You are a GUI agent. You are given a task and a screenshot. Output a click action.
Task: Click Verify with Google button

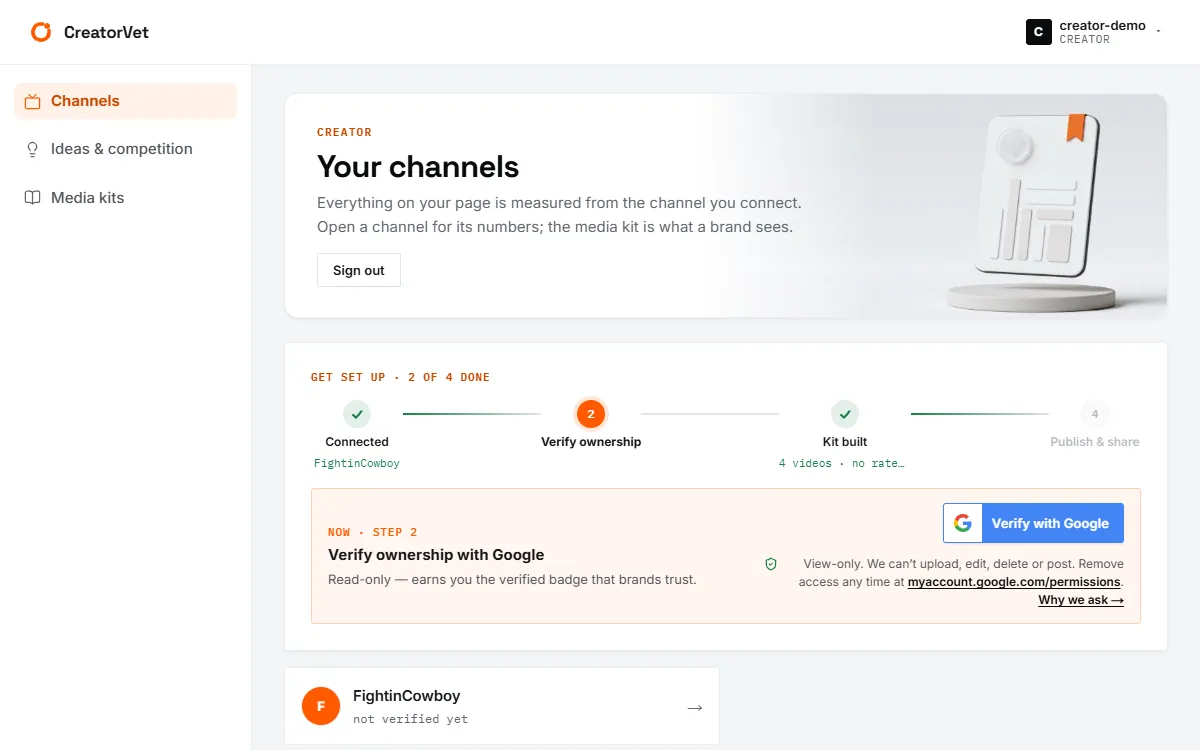(x=1033, y=523)
